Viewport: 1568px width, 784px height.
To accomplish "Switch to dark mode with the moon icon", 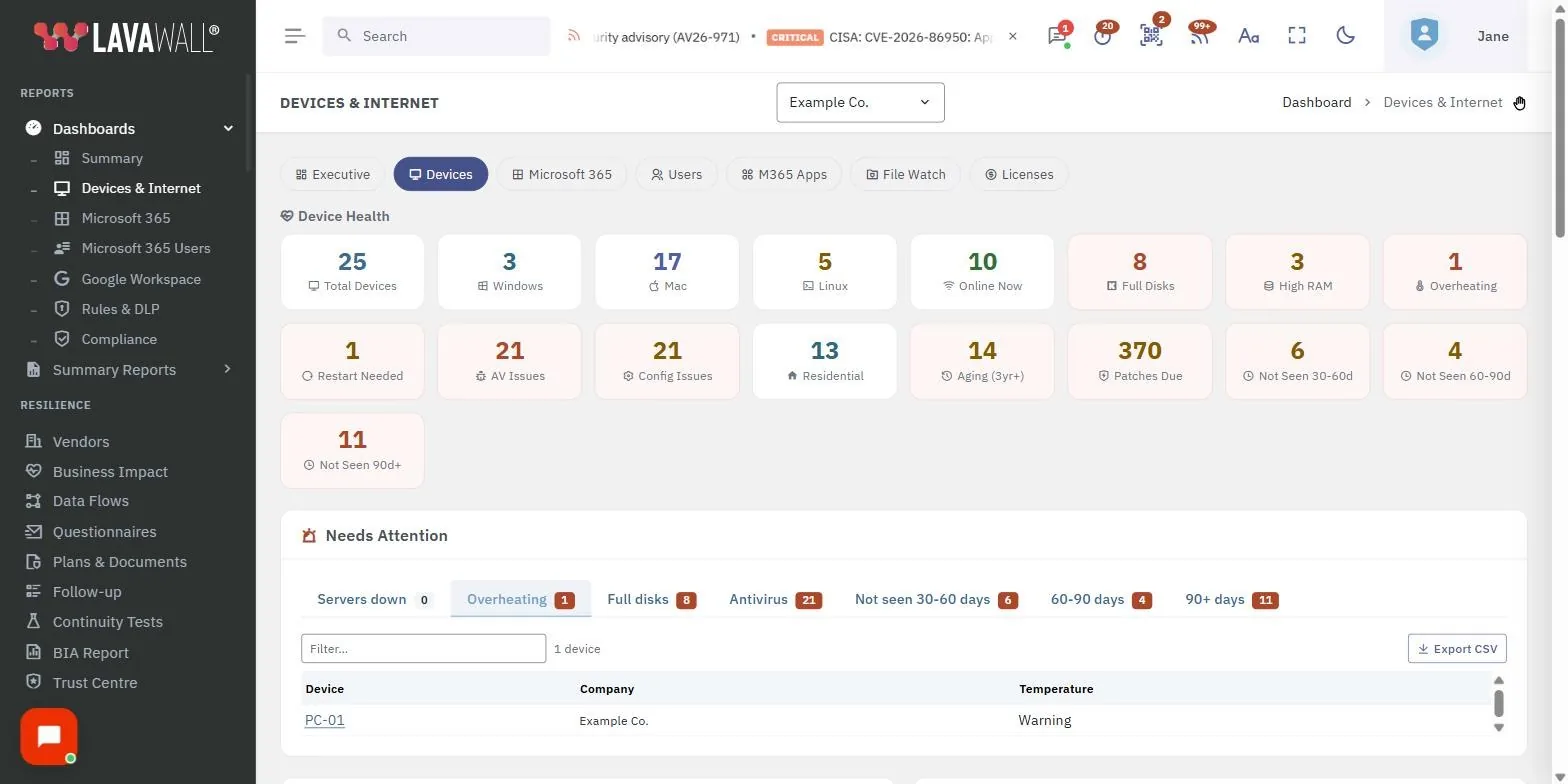I will 1346,36.
